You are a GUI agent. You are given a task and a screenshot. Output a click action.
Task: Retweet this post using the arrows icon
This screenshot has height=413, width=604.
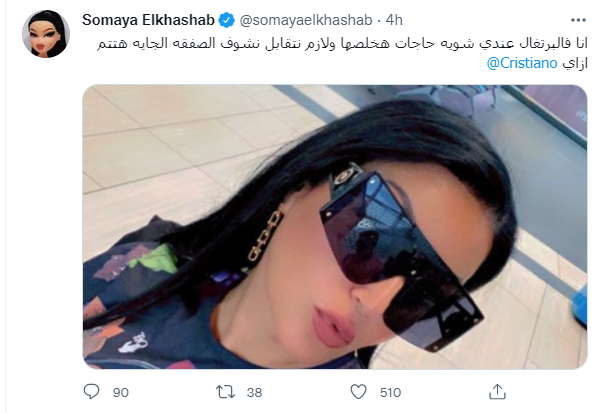pyautogui.click(x=225, y=392)
